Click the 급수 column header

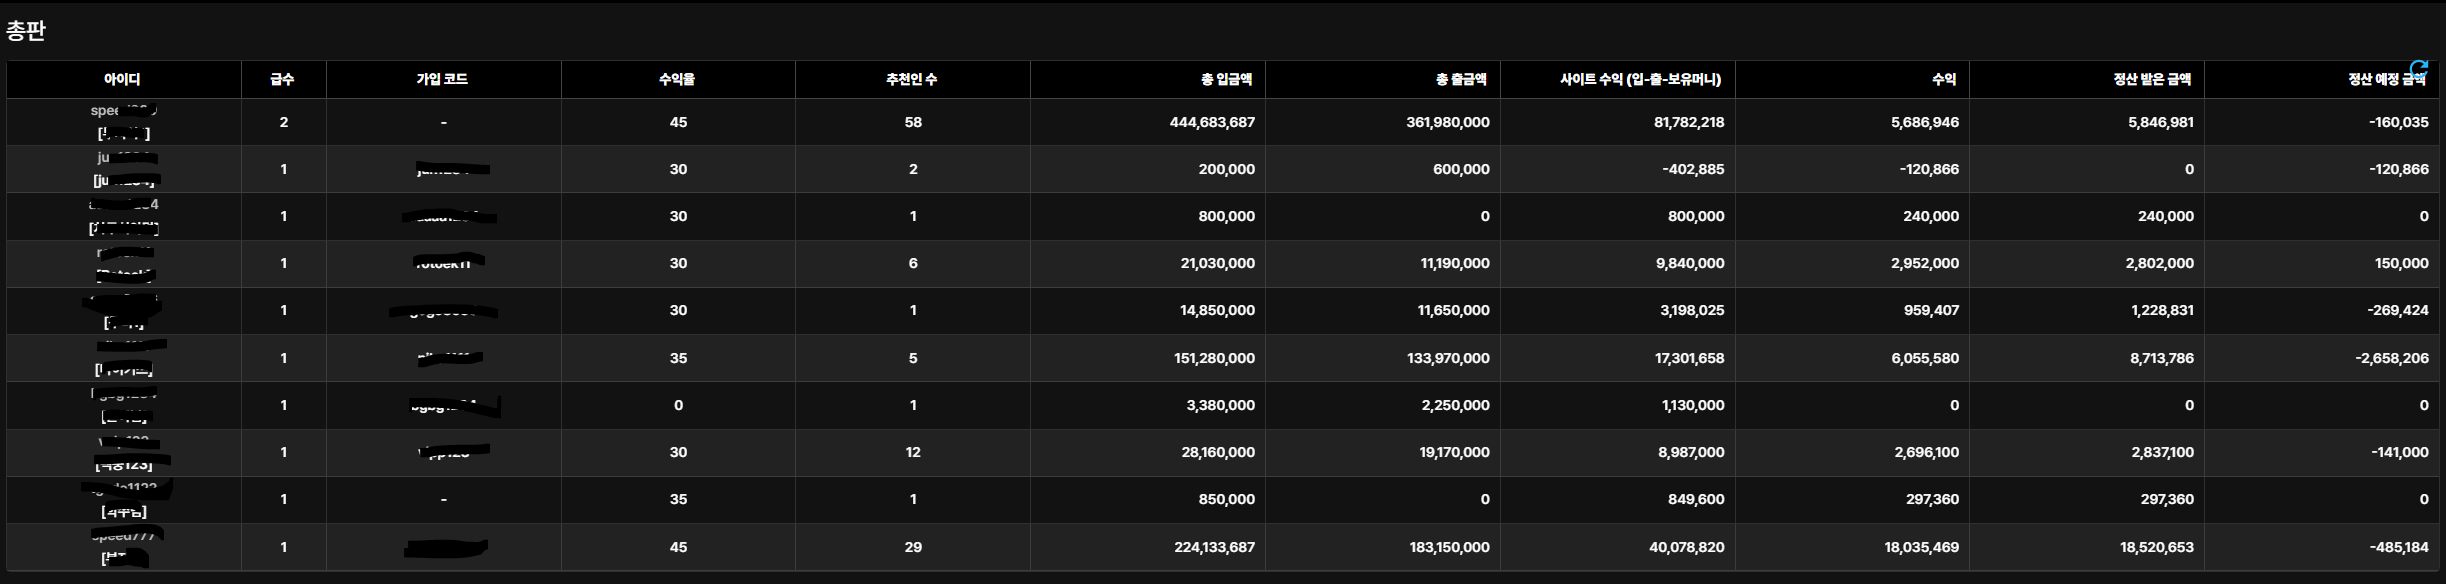pos(283,79)
